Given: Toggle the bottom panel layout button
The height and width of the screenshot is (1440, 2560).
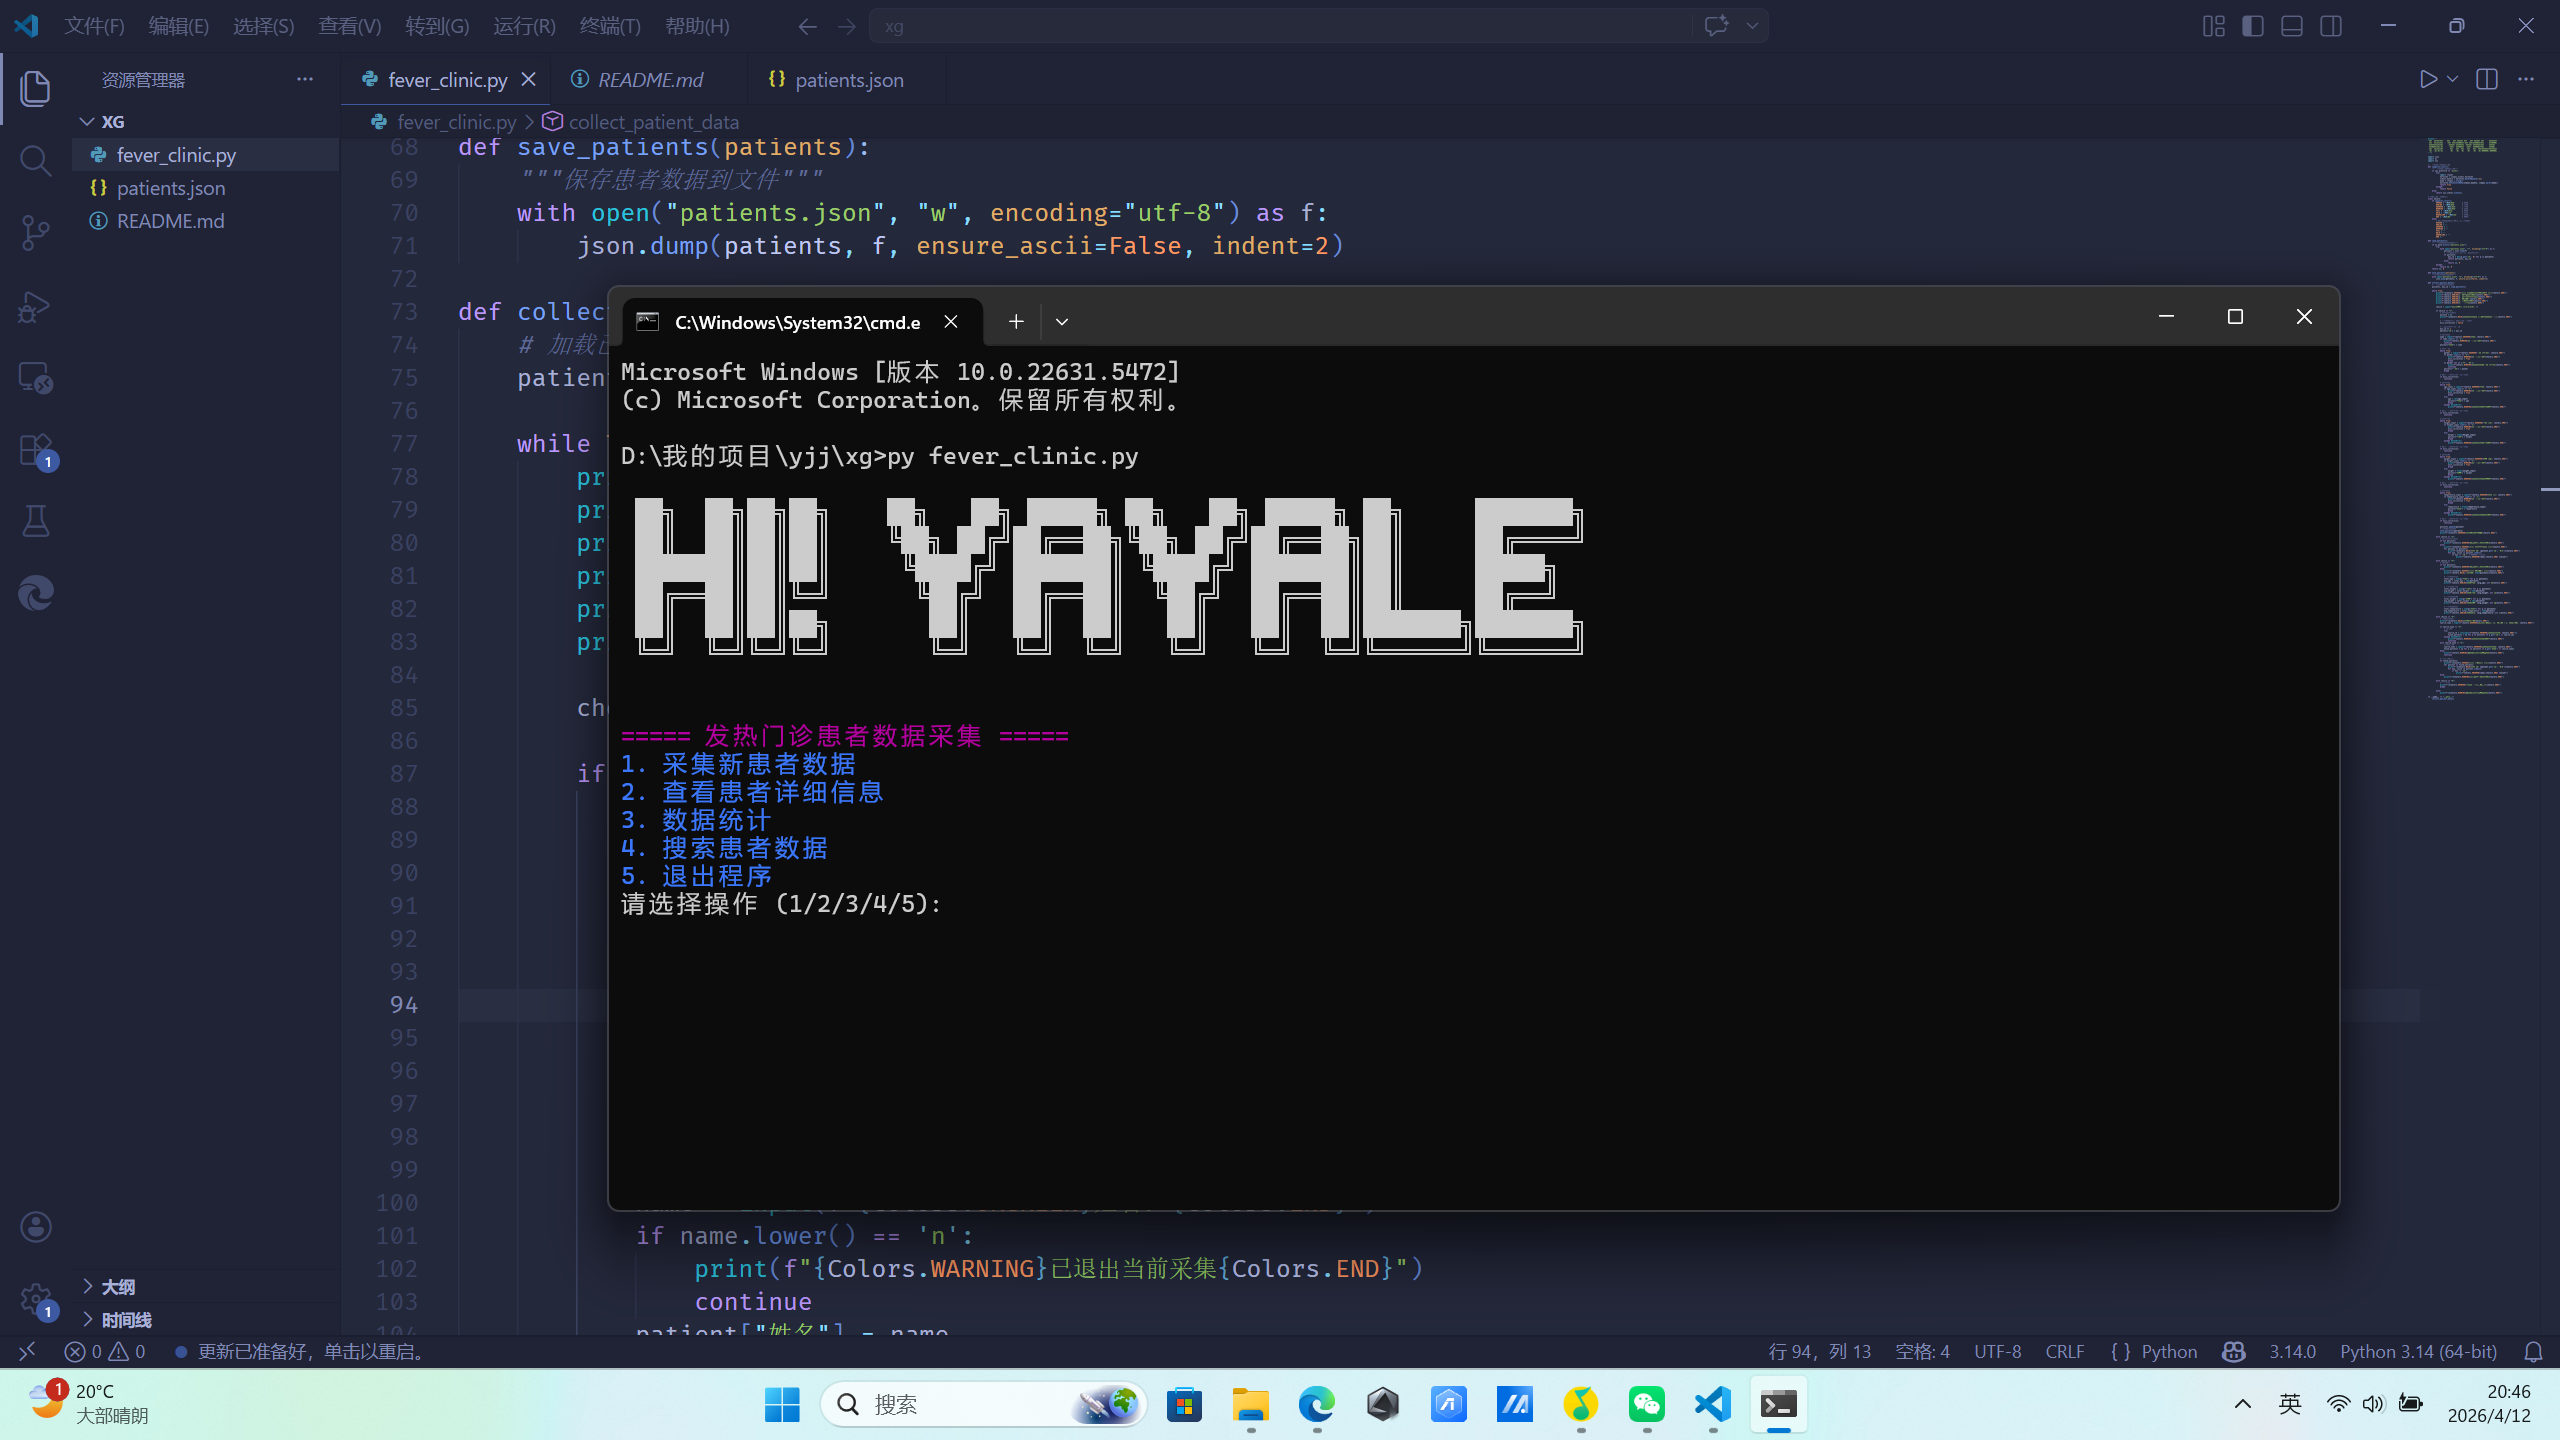Looking at the screenshot, I should (x=2292, y=26).
